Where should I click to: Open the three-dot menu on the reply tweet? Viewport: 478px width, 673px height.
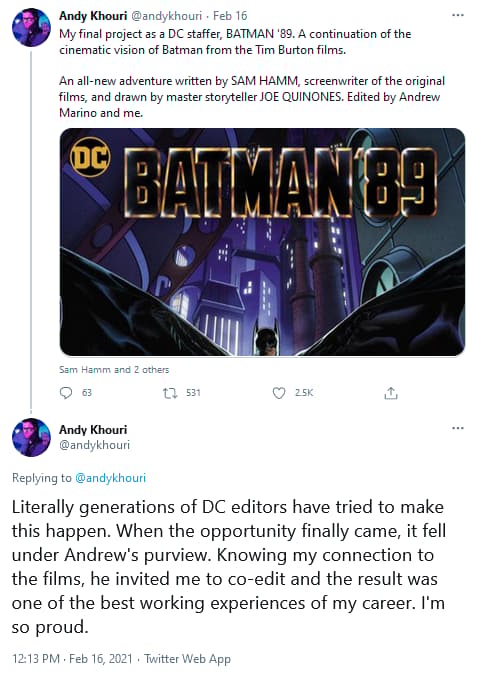[x=458, y=428]
